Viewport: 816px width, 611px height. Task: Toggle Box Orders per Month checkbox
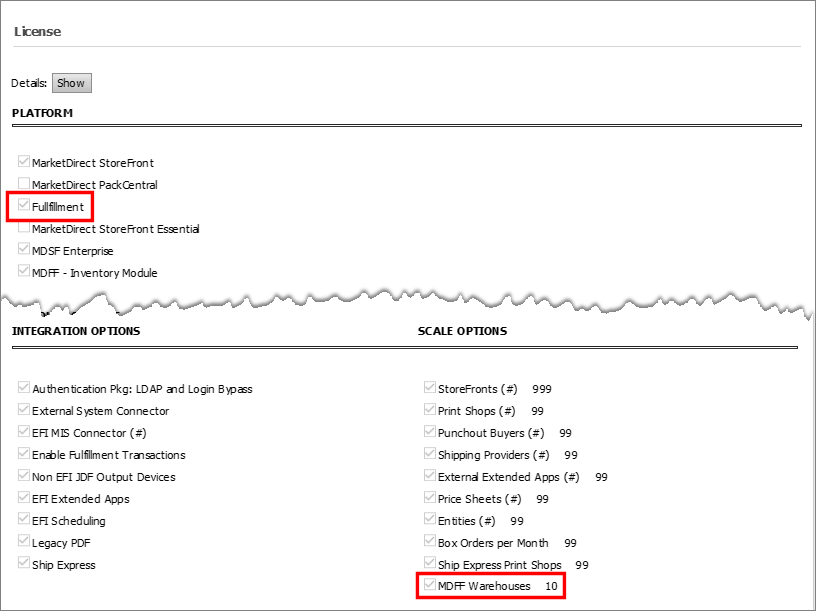[x=429, y=541]
